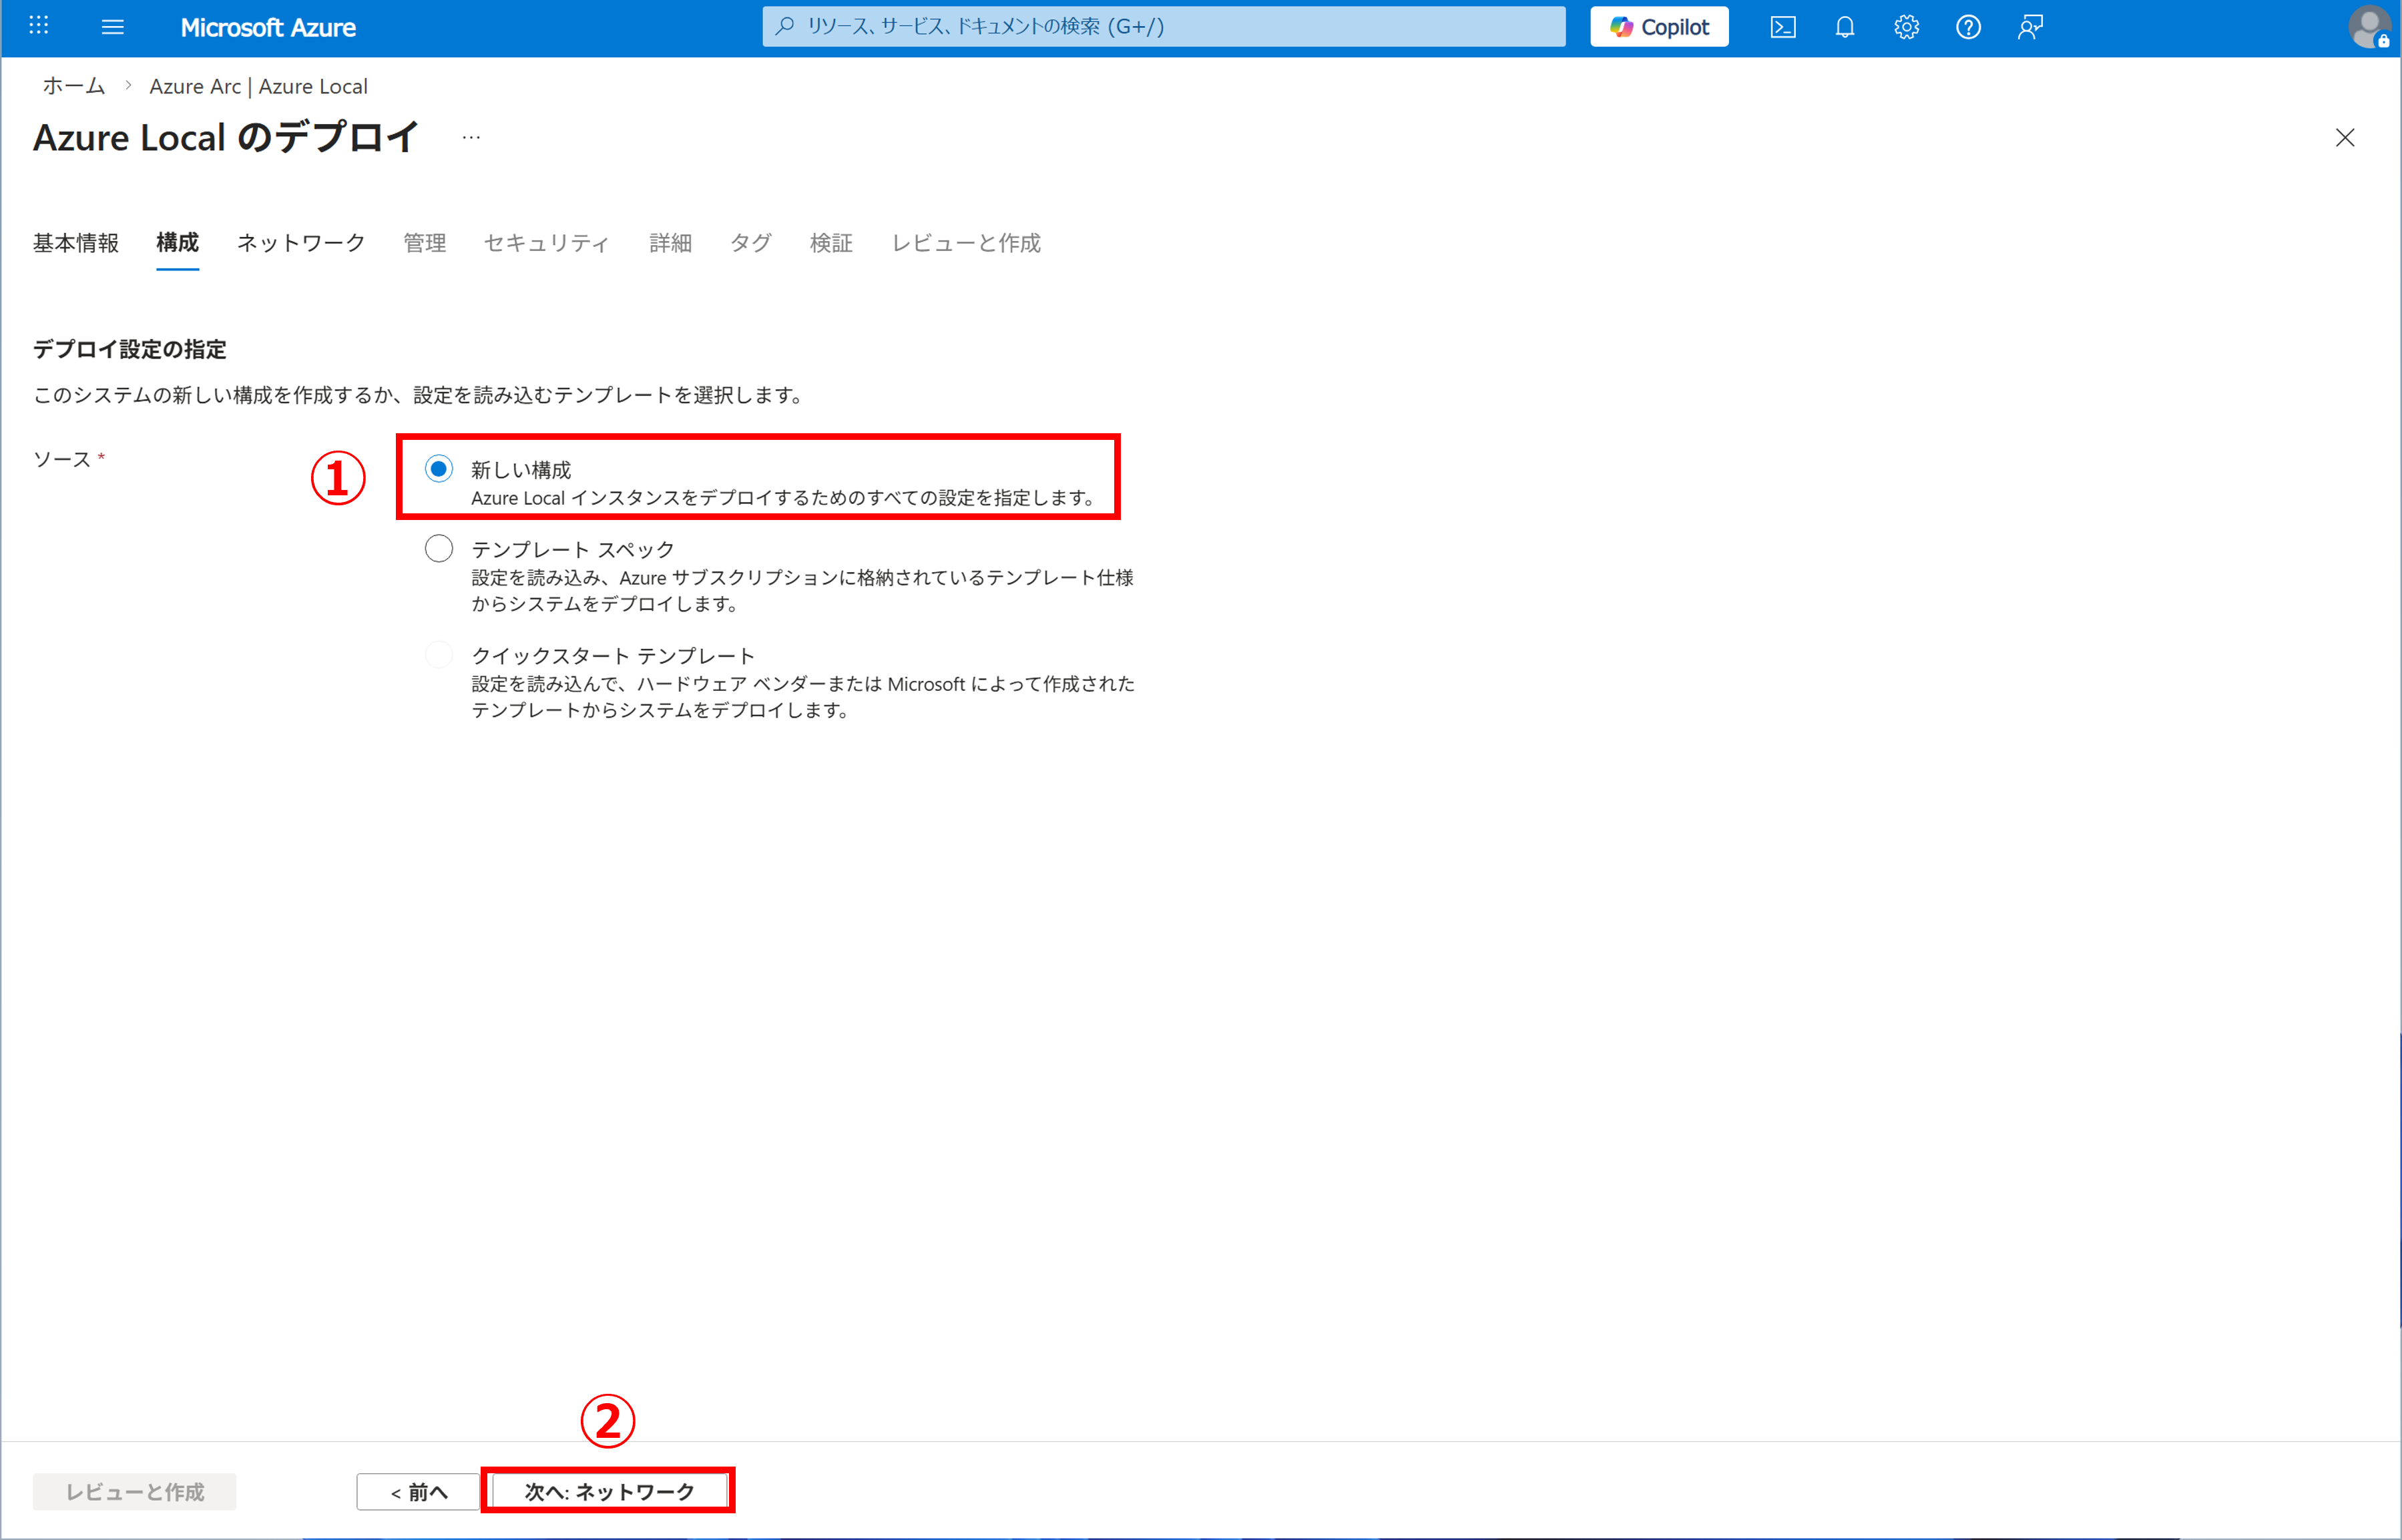Select the クイックスタート テンプレート radio option

439,655
